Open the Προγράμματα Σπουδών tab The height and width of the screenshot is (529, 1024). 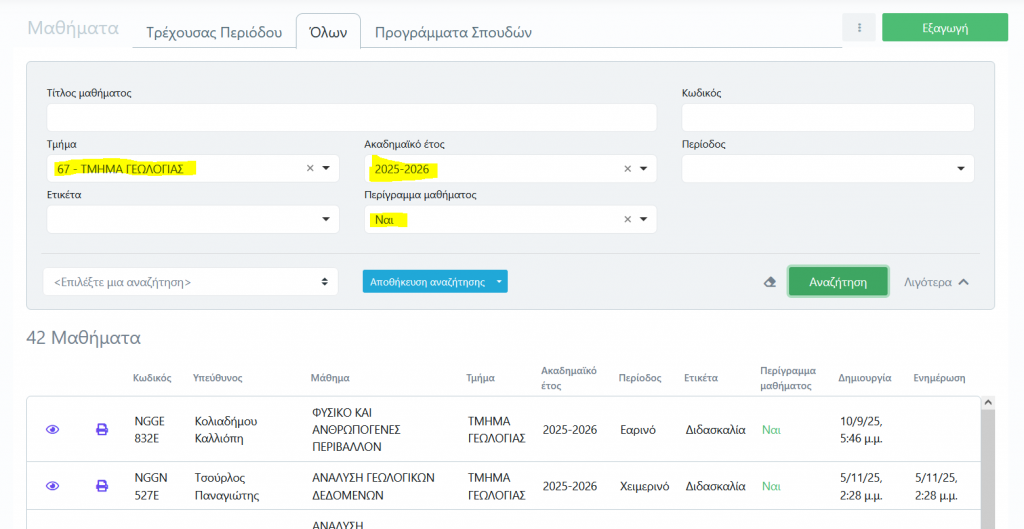453,32
